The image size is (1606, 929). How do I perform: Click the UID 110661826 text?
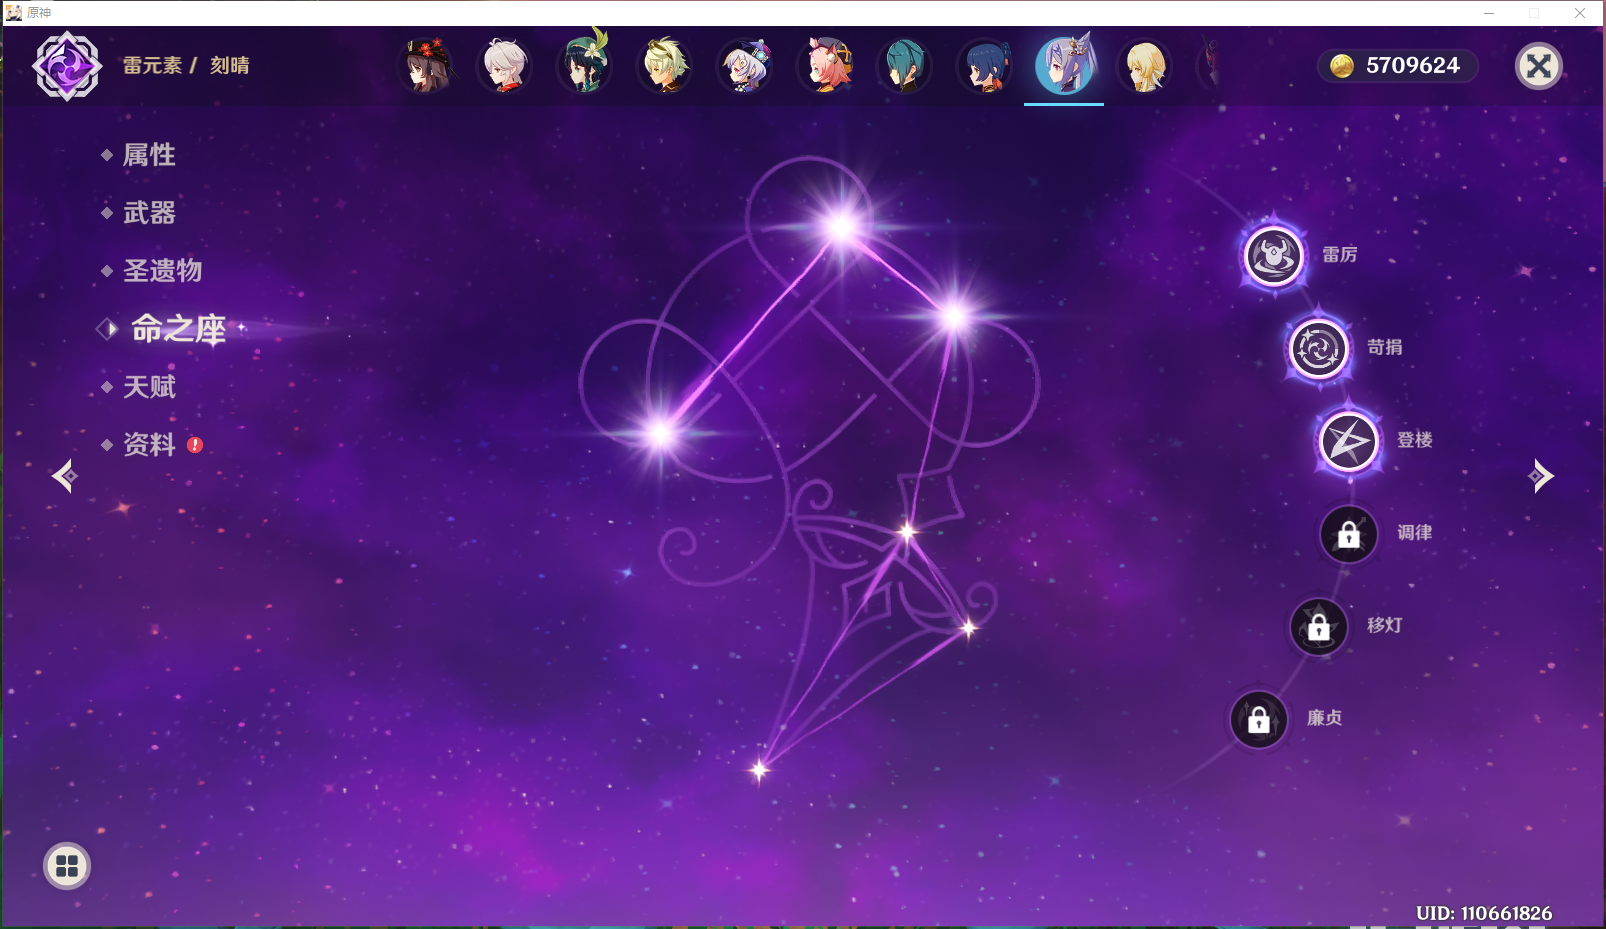(1484, 913)
